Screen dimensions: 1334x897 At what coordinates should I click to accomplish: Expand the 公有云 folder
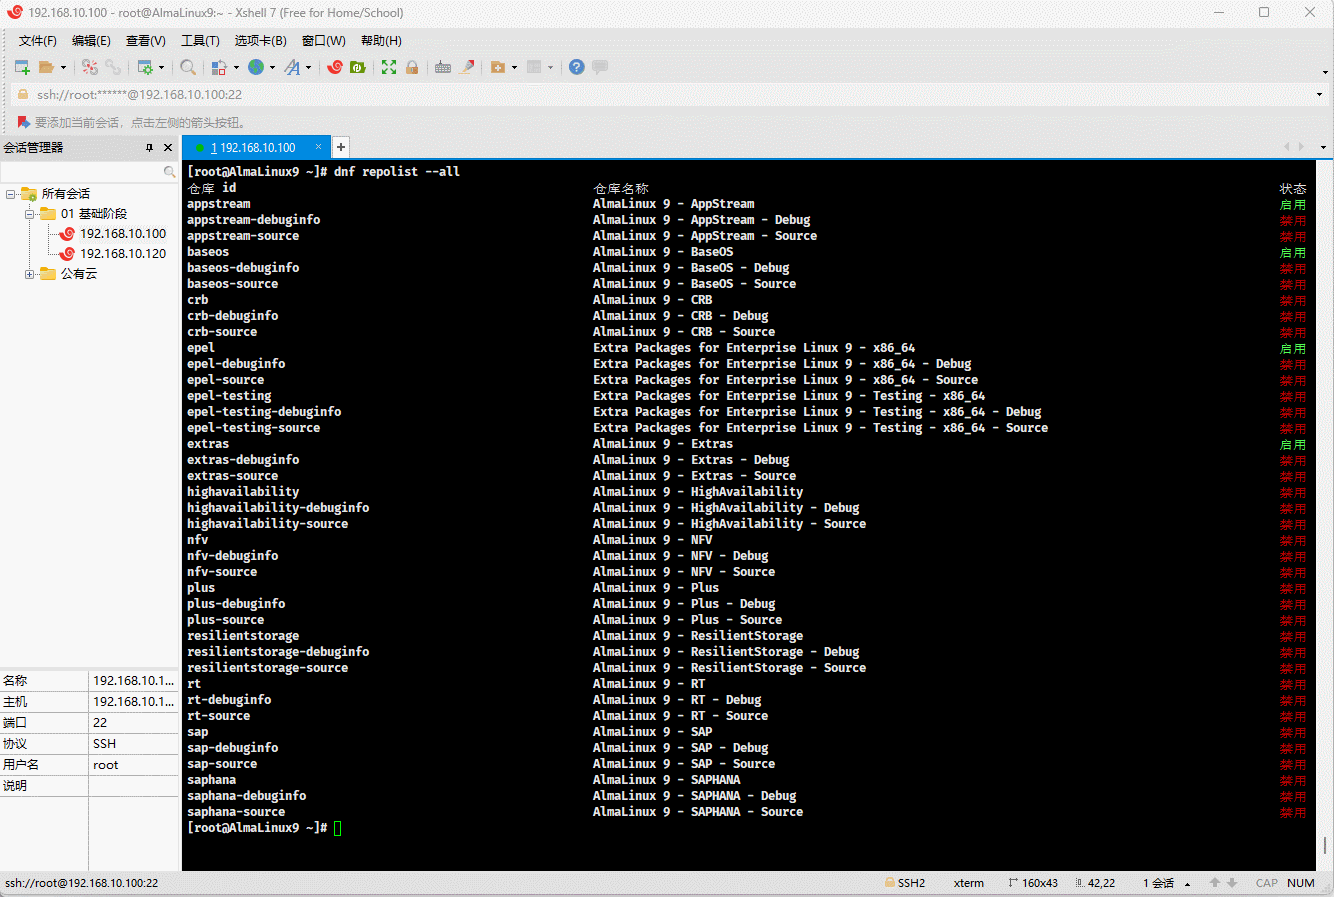coord(30,274)
